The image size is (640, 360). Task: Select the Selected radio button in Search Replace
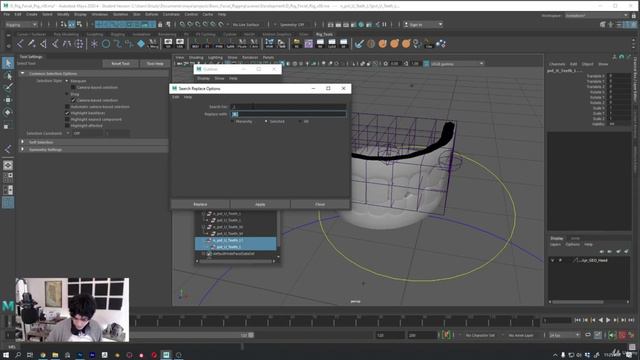[266, 121]
